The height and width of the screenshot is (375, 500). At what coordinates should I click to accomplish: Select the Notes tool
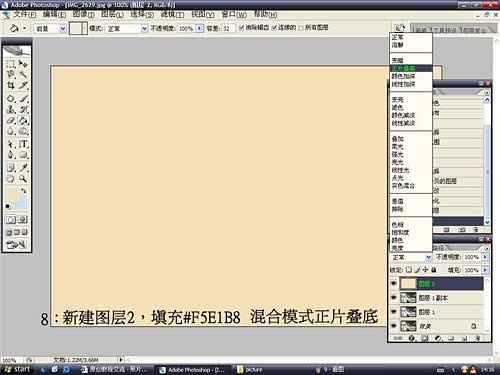click(11, 168)
